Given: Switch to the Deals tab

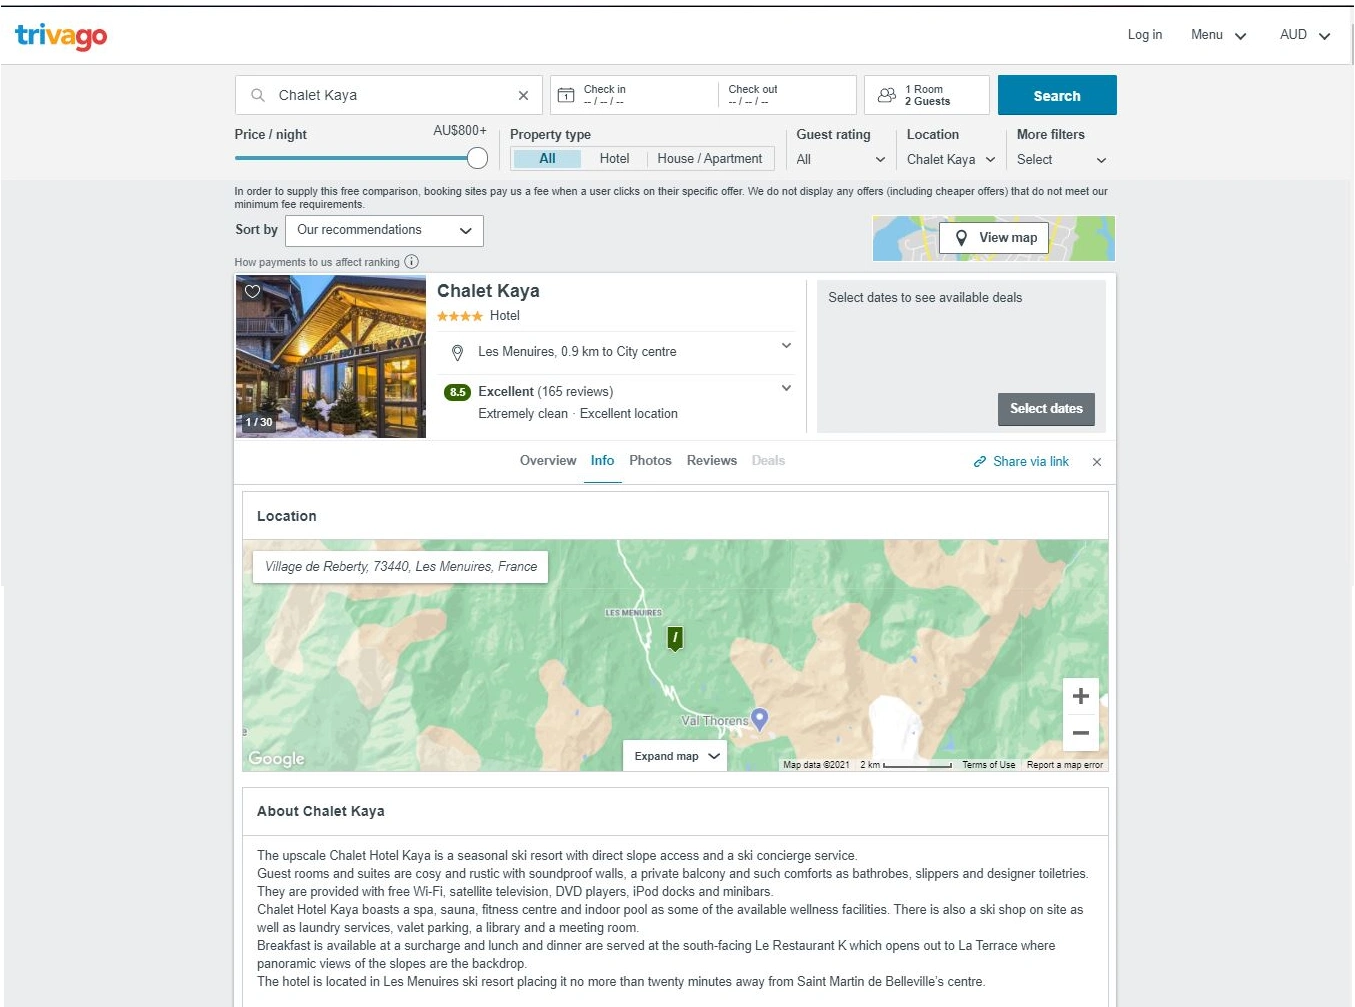Looking at the screenshot, I should click(x=768, y=461).
